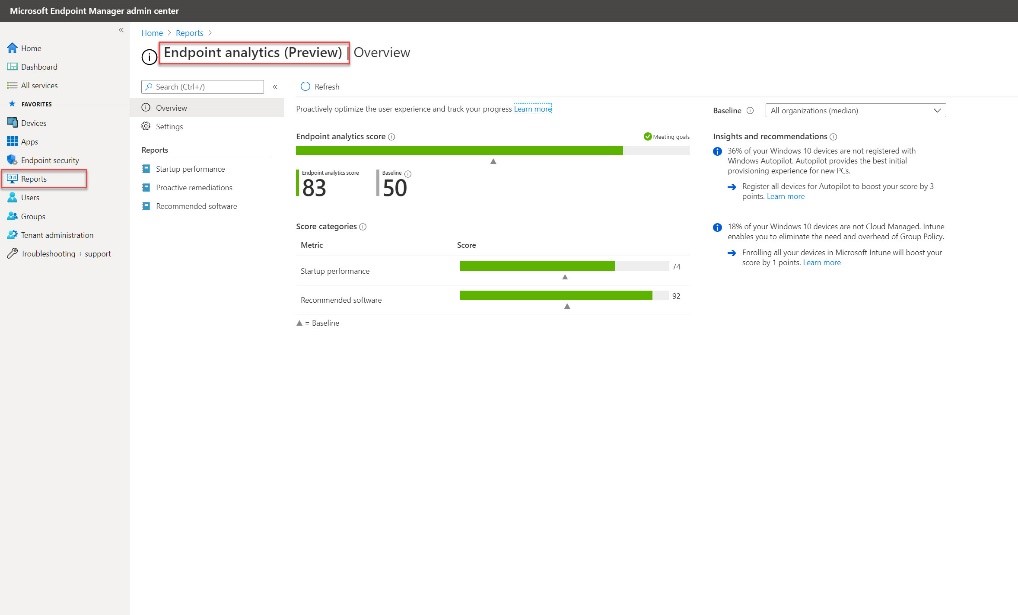Open the Baseline dropdown
Image resolution: width=1018 pixels, height=615 pixels.
pos(855,110)
